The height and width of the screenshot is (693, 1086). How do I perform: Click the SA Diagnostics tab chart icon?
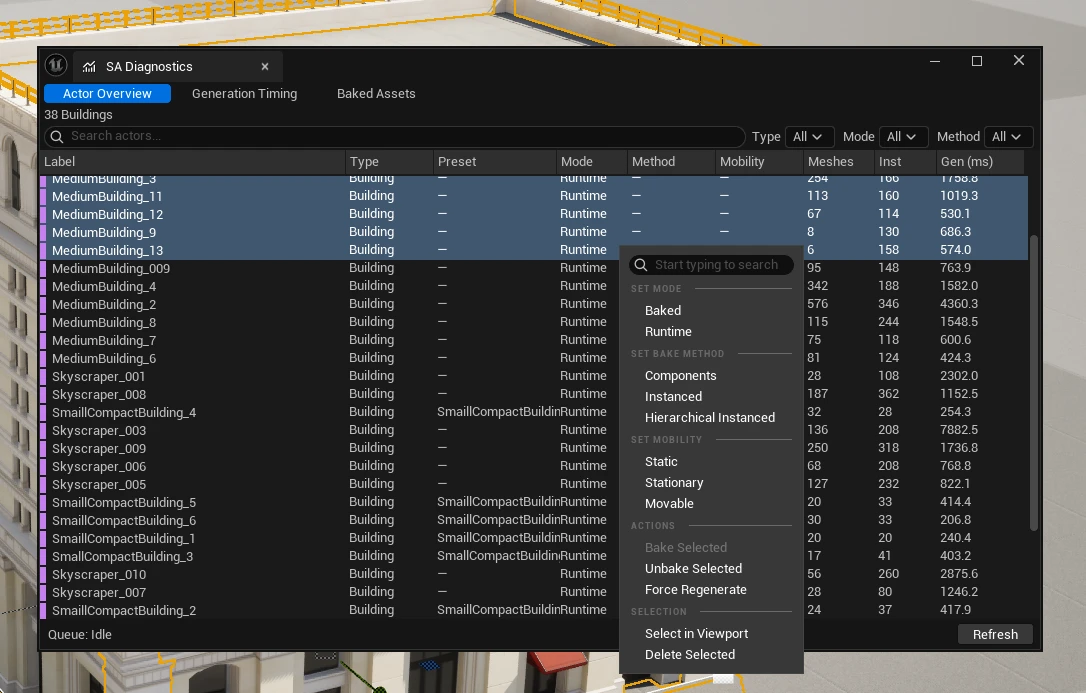pyautogui.click(x=89, y=66)
